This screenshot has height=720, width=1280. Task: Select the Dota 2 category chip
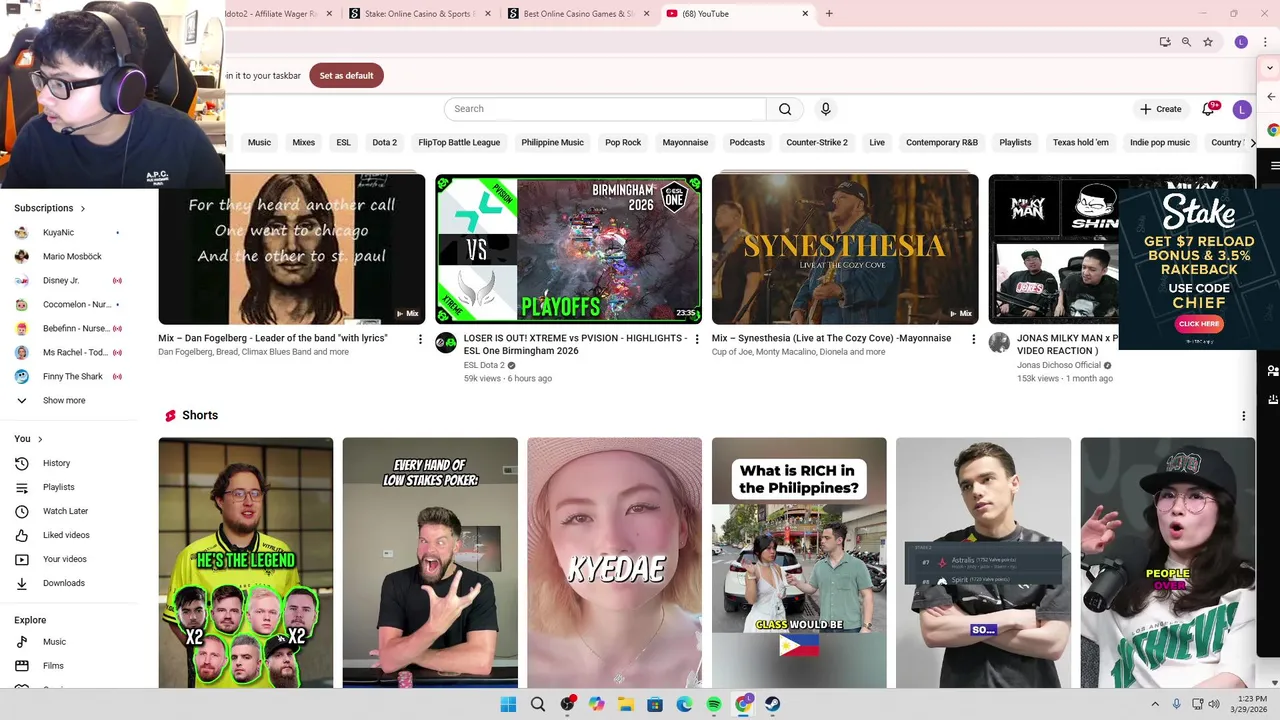point(385,142)
